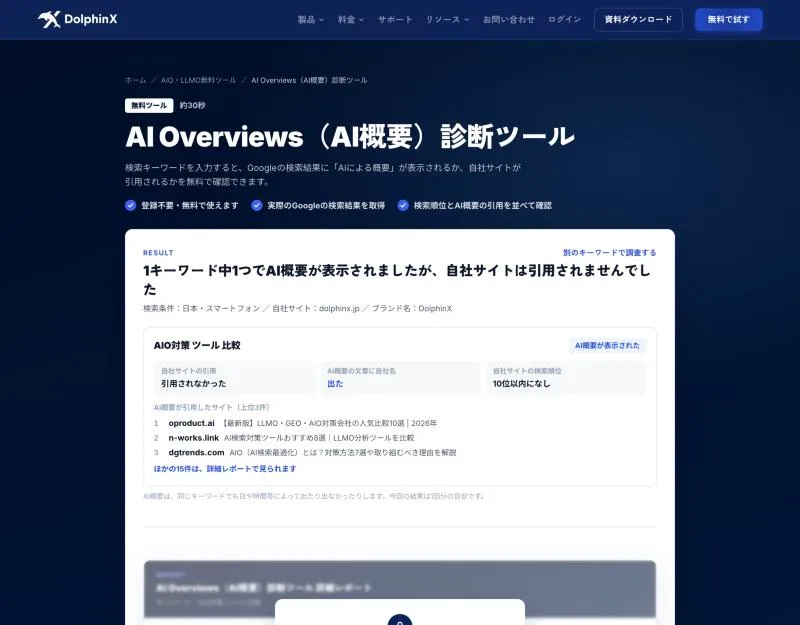The height and width of the screenshot is (625, 800).
Task: Open the oproduct.ai cited site
Action: (x=191, y=423)
